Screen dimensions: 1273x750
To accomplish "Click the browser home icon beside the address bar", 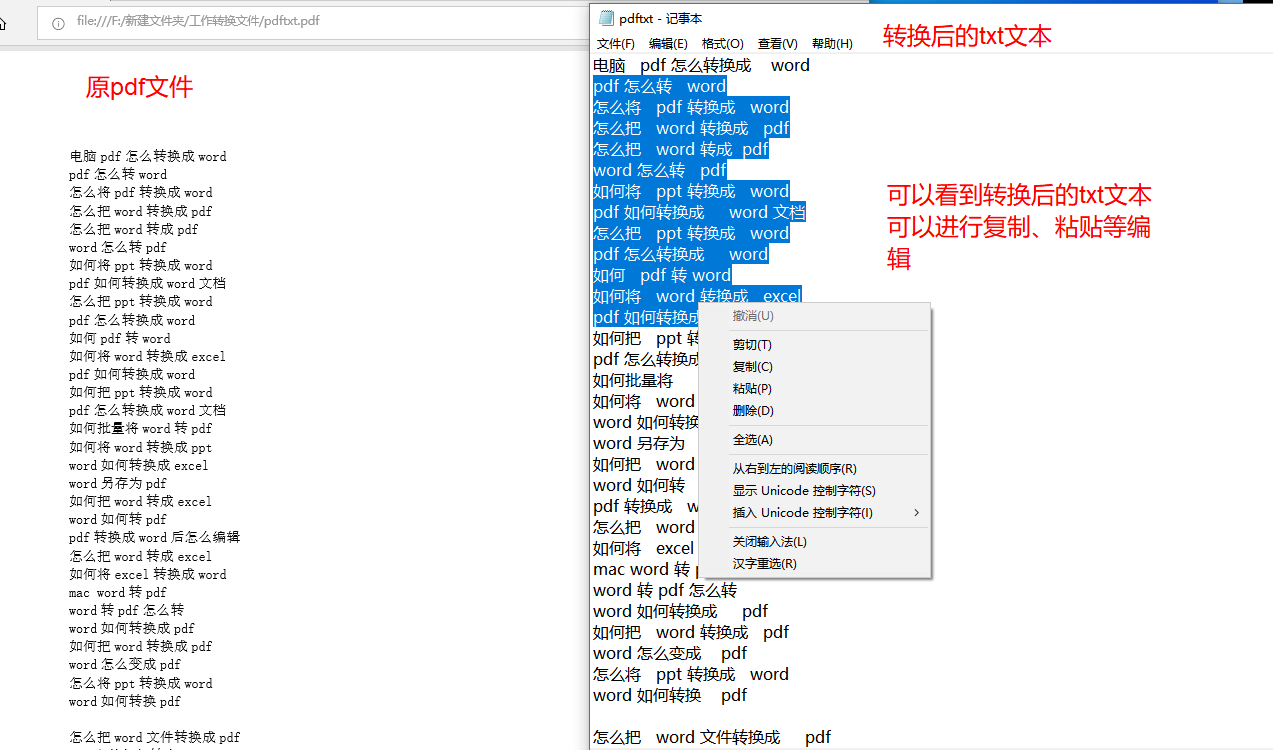I will point(3,23).
